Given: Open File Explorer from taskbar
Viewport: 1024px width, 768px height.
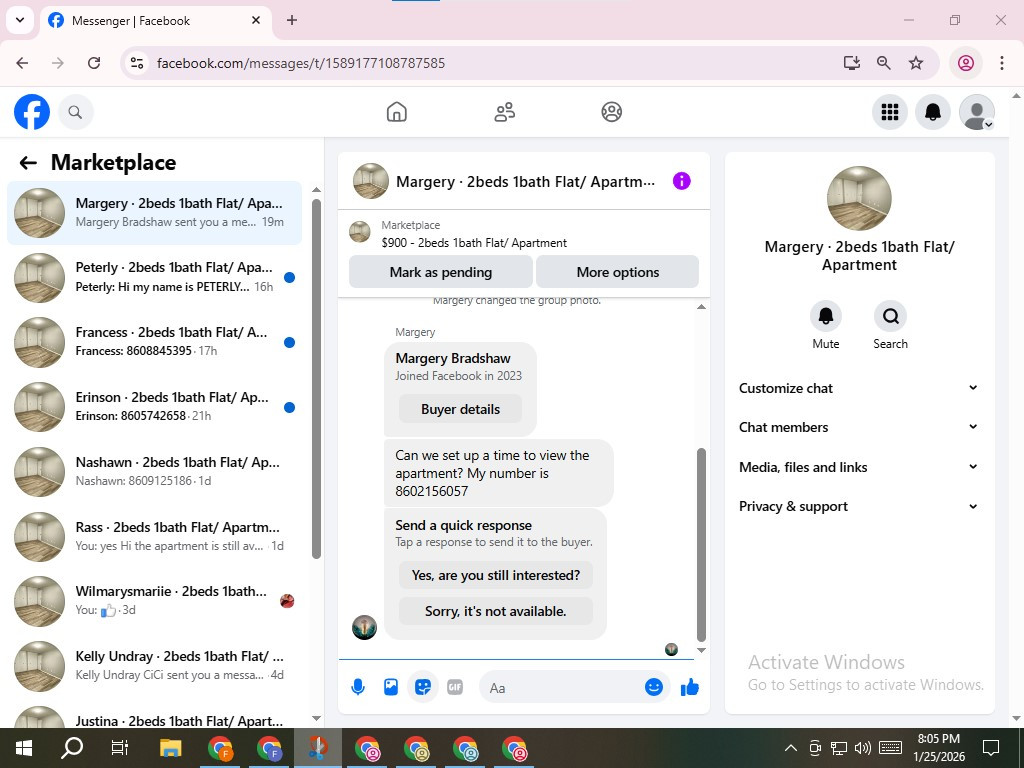Looking at the screenshot, I should (170, 748).
